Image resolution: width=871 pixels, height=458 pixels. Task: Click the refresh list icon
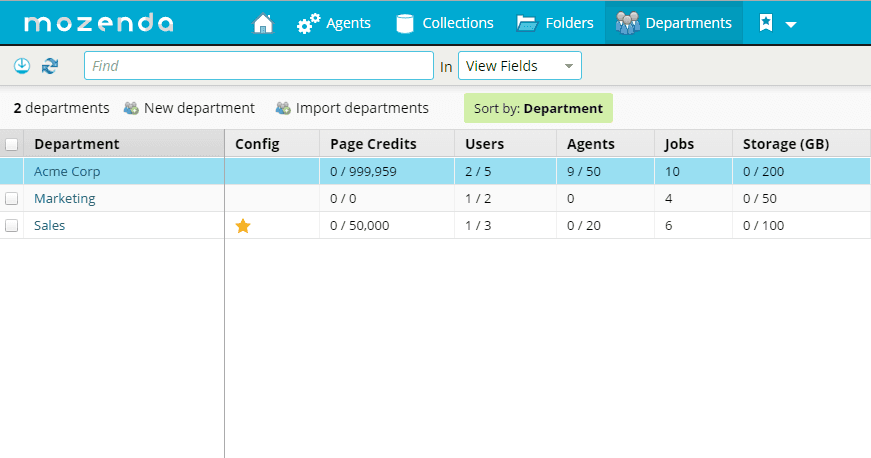tap(50, 66)
